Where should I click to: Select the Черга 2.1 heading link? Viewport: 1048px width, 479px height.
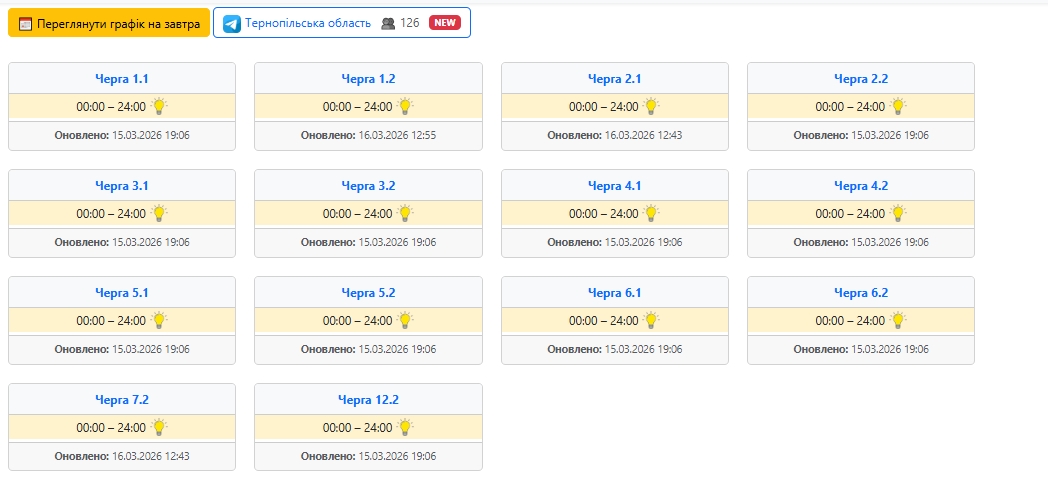614,78
